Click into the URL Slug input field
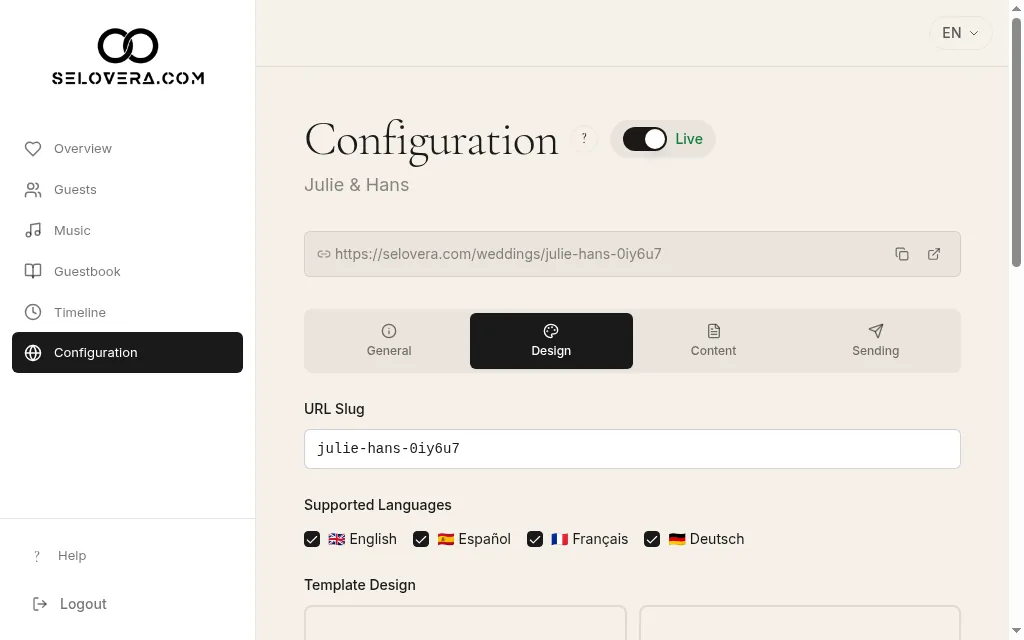 [632, 449]
